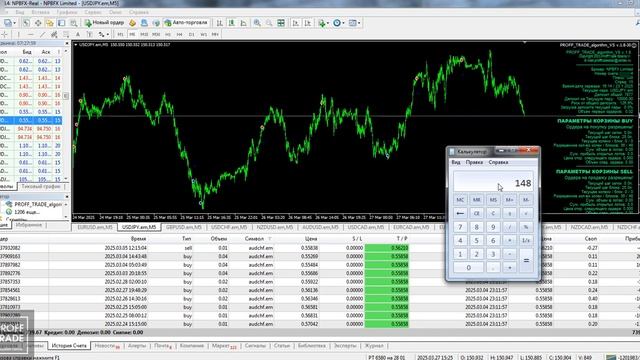The height and width of the screenshot is (360, 640).
Task: Open calculator Справка menu
Action: point(498,162)
